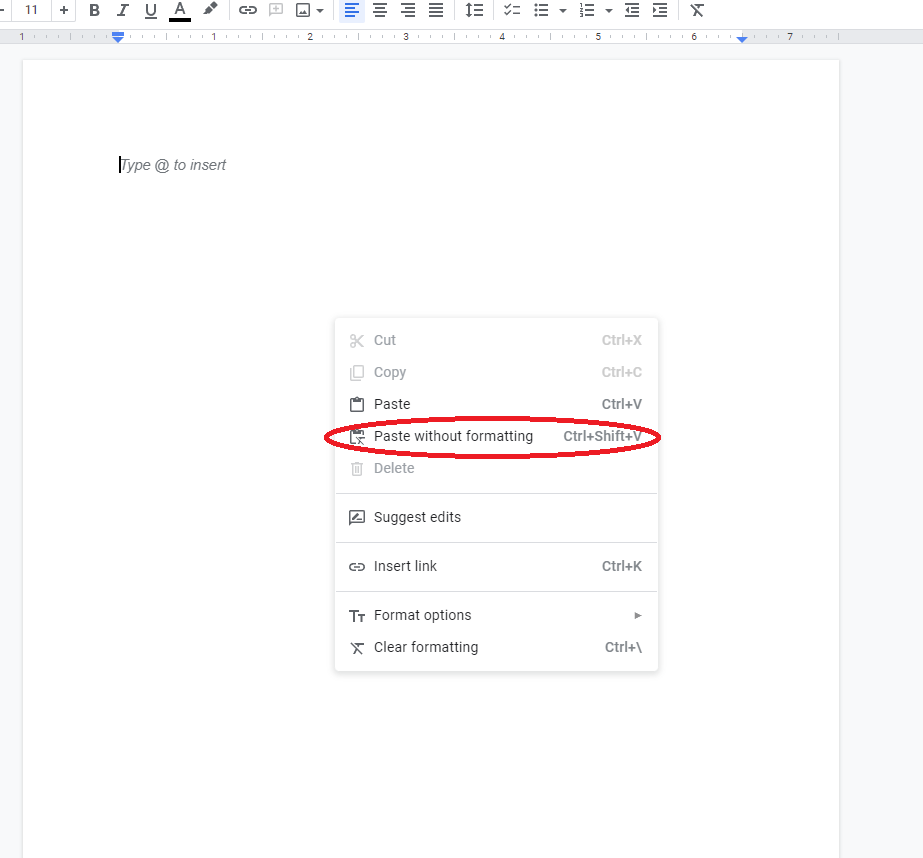Click the Ctrl+\ shortcut text
Image resolution: width=923 pixels, height=858 pixels.
tap(623, 647)
